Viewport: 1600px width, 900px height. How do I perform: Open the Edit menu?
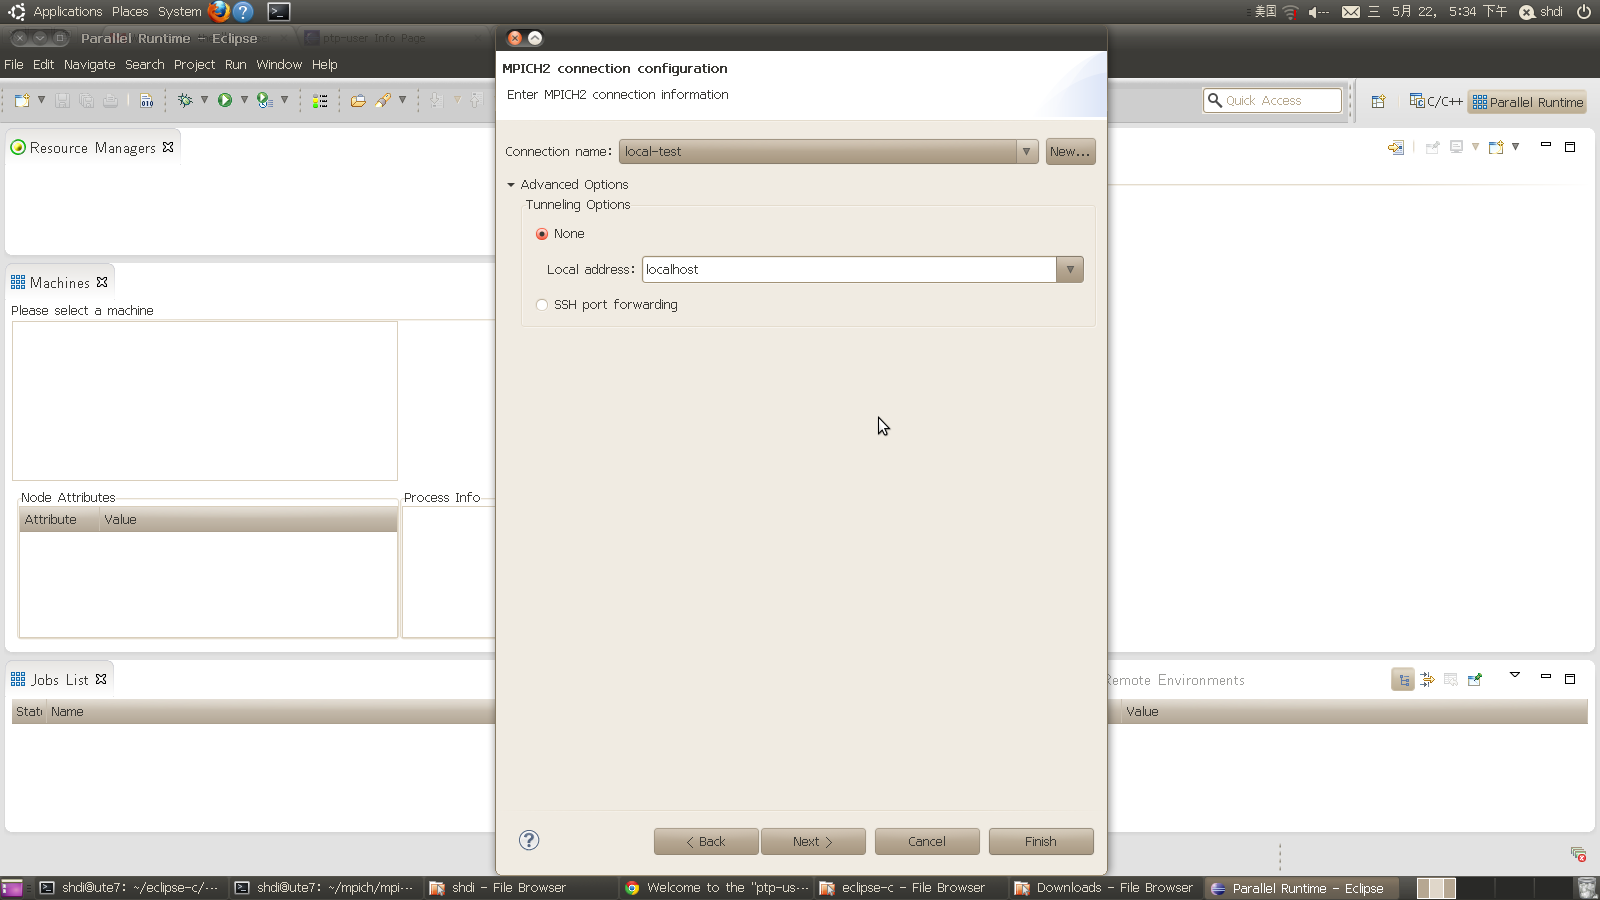pos(43,64)
